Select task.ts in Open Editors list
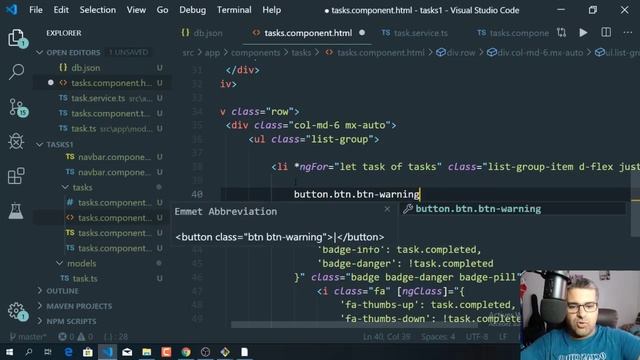The image size is (640, 360). 83,129
